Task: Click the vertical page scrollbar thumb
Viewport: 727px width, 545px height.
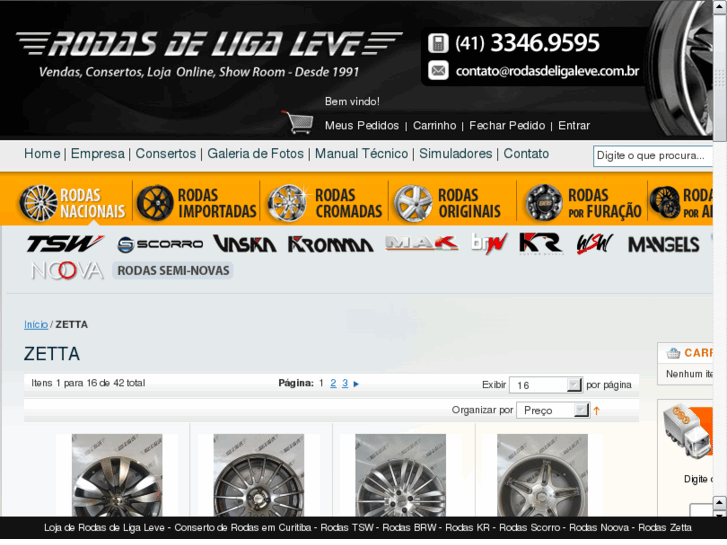Action: (x=720, y=77)
